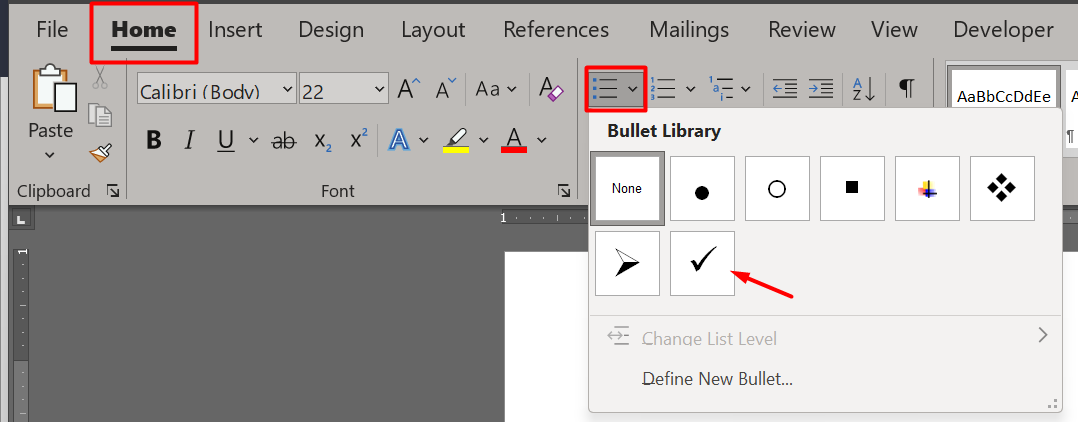Select the colorful cross bullet
This screenshot has height=422, width=1078.
(x=927, y=188)
